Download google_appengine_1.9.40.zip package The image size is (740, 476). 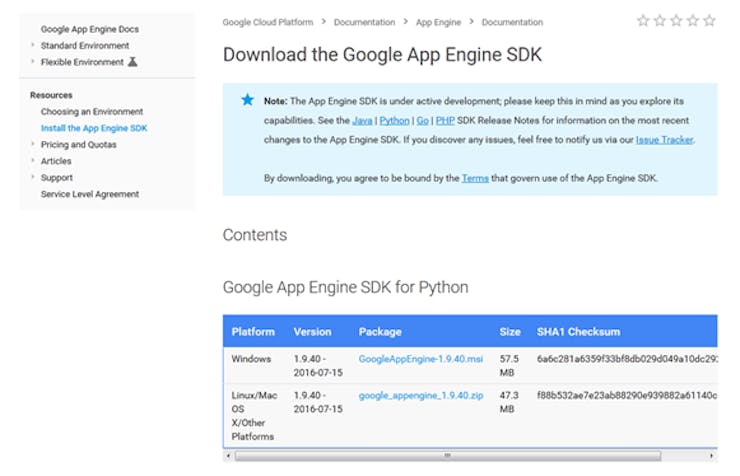[421, 396]
